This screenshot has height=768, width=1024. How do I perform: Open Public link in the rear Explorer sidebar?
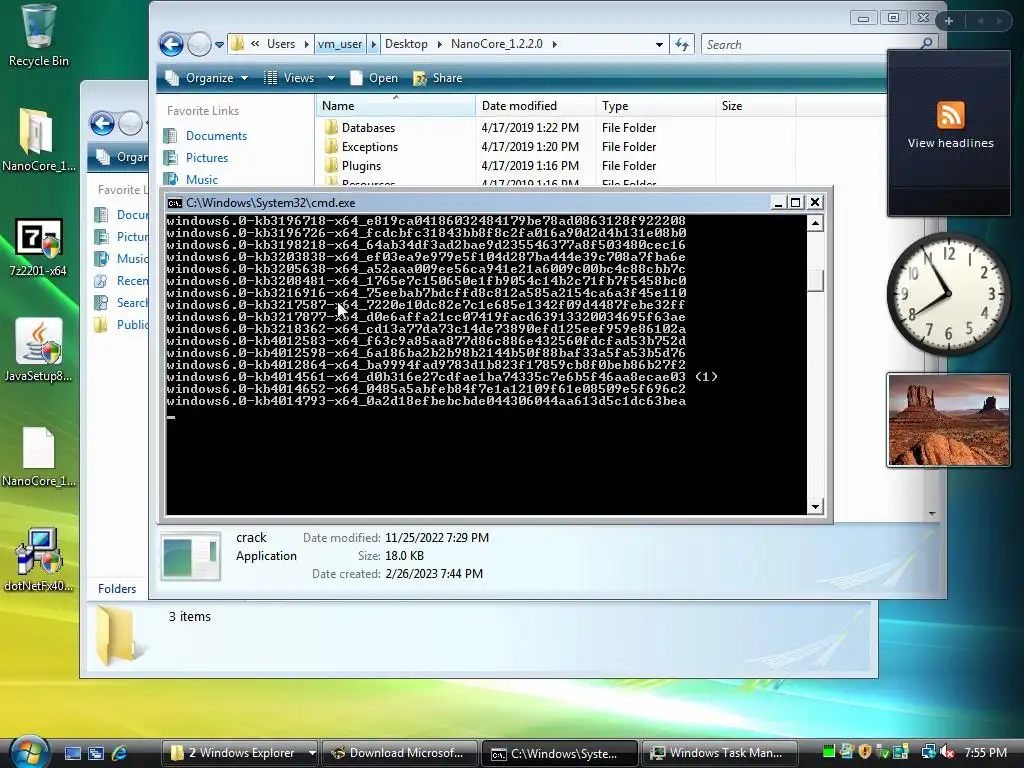point(132,325)
